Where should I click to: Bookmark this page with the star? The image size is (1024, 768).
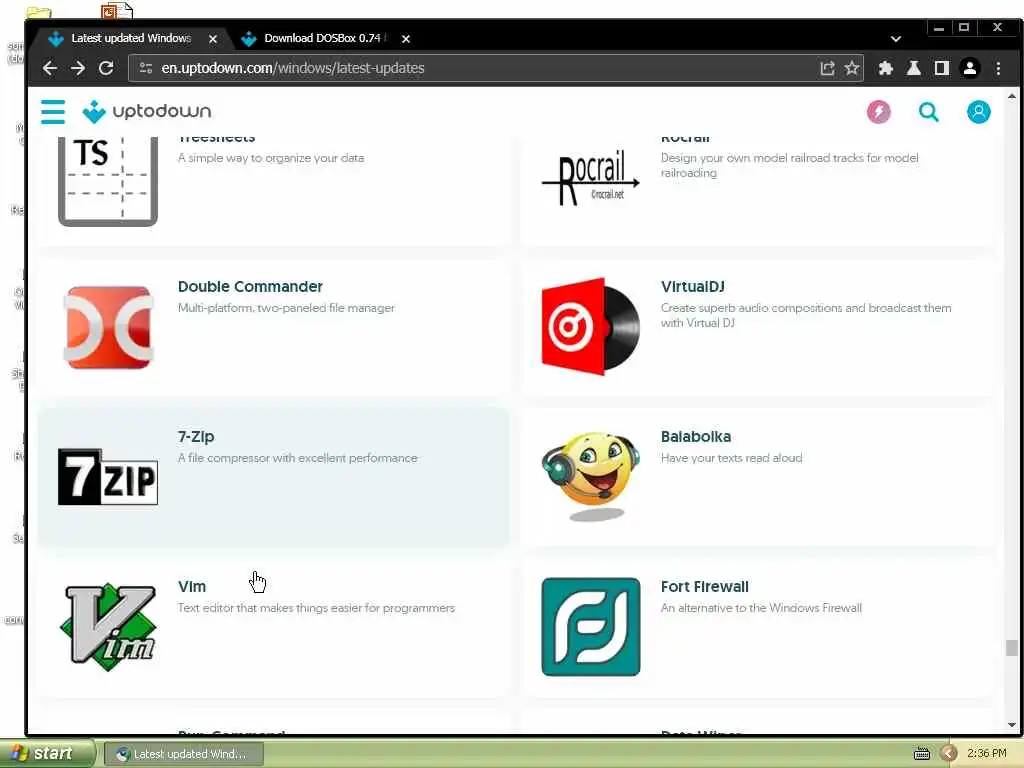pyautogui.click(x=852, y=68)
